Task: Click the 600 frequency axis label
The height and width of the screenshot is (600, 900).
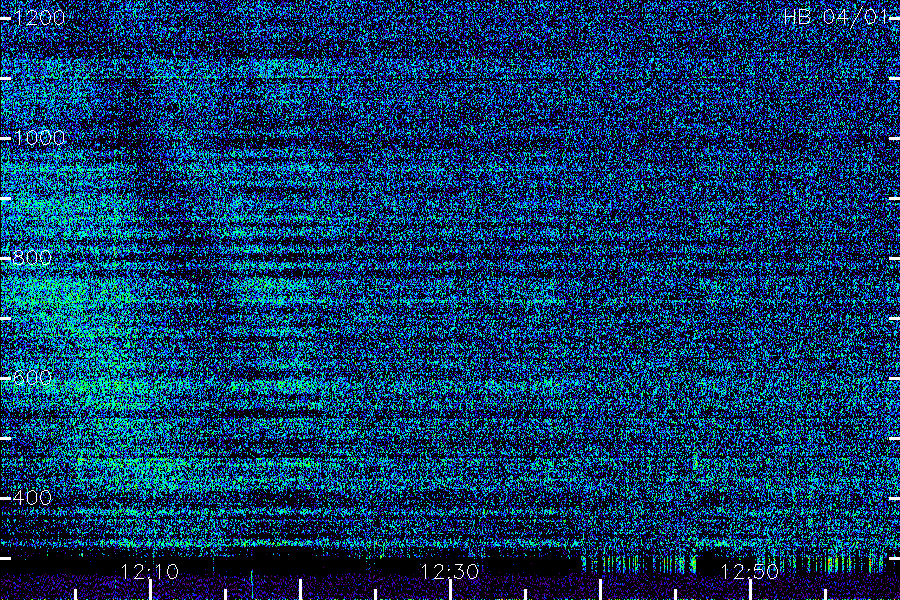Action: [32, 378]
